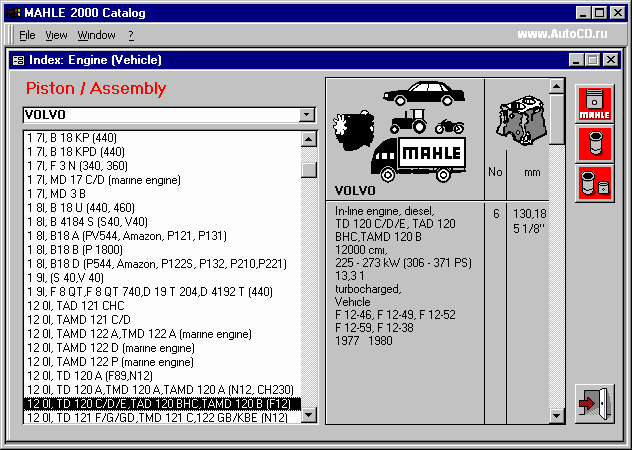Click details panel scroll up arrow
The height and width of the screenshot is (450, 632).
[557, 86]
